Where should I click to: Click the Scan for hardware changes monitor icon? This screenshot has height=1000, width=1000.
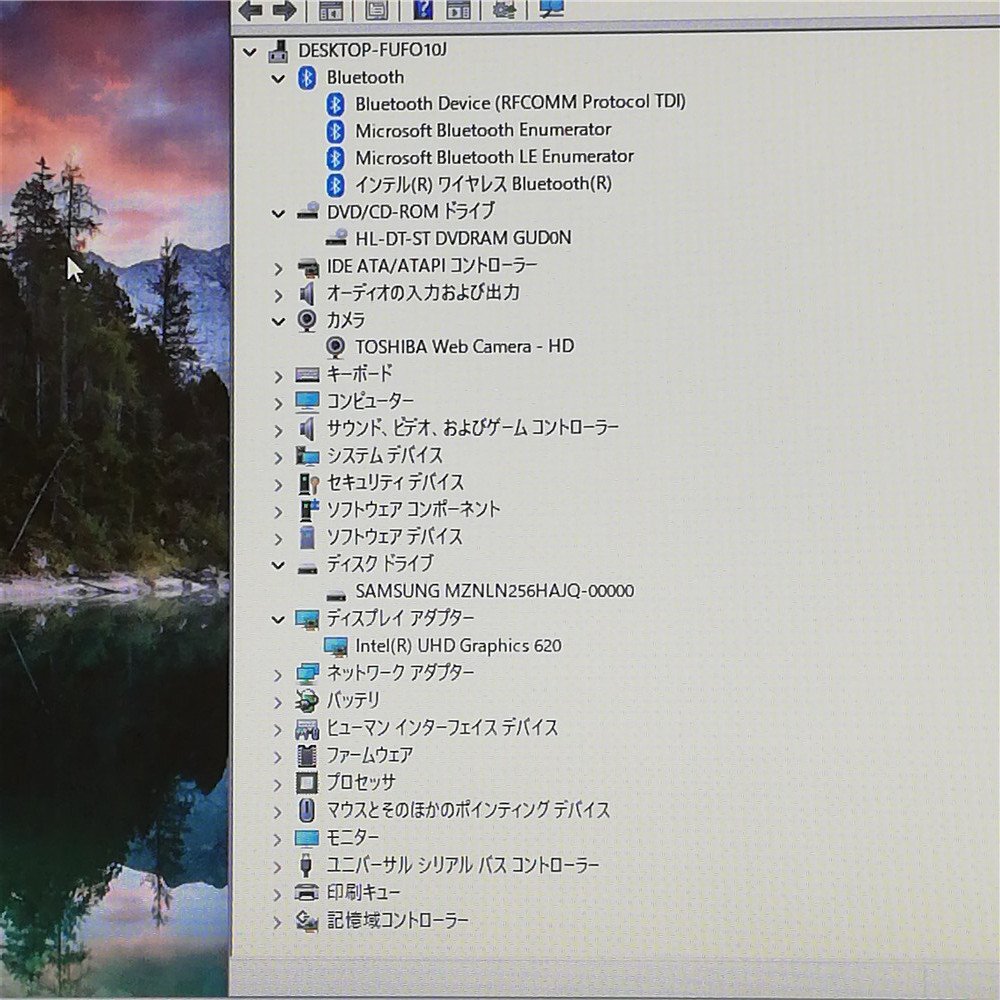(x=551, y=8)
